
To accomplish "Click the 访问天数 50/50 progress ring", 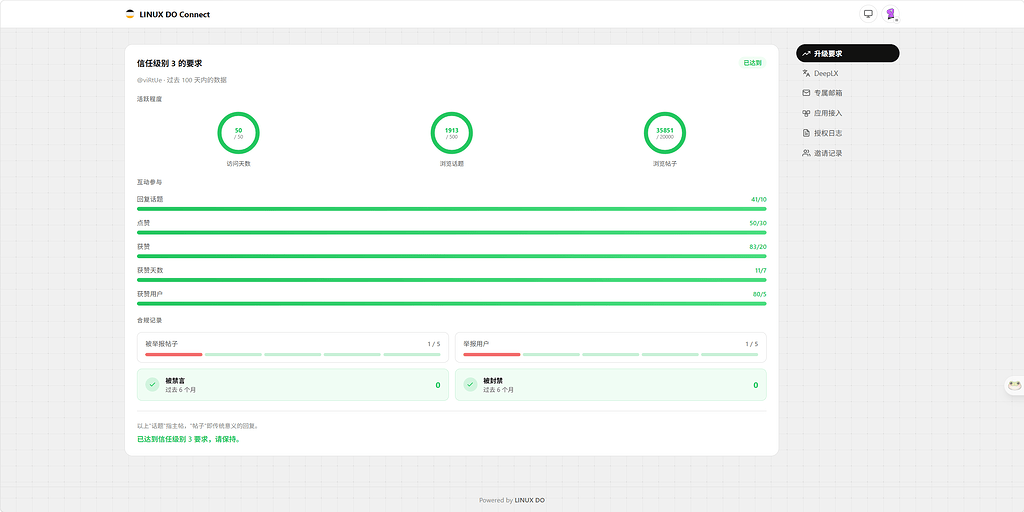I will click(x=238, y=133).
